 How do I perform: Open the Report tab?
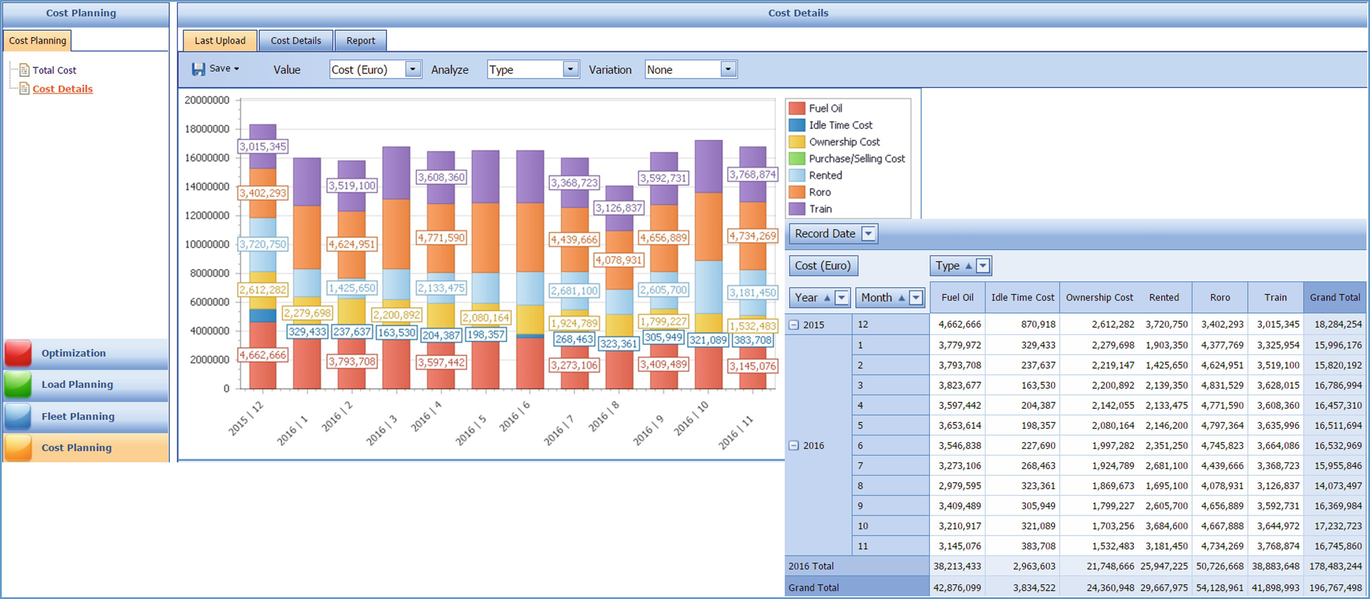pos(361,41)
